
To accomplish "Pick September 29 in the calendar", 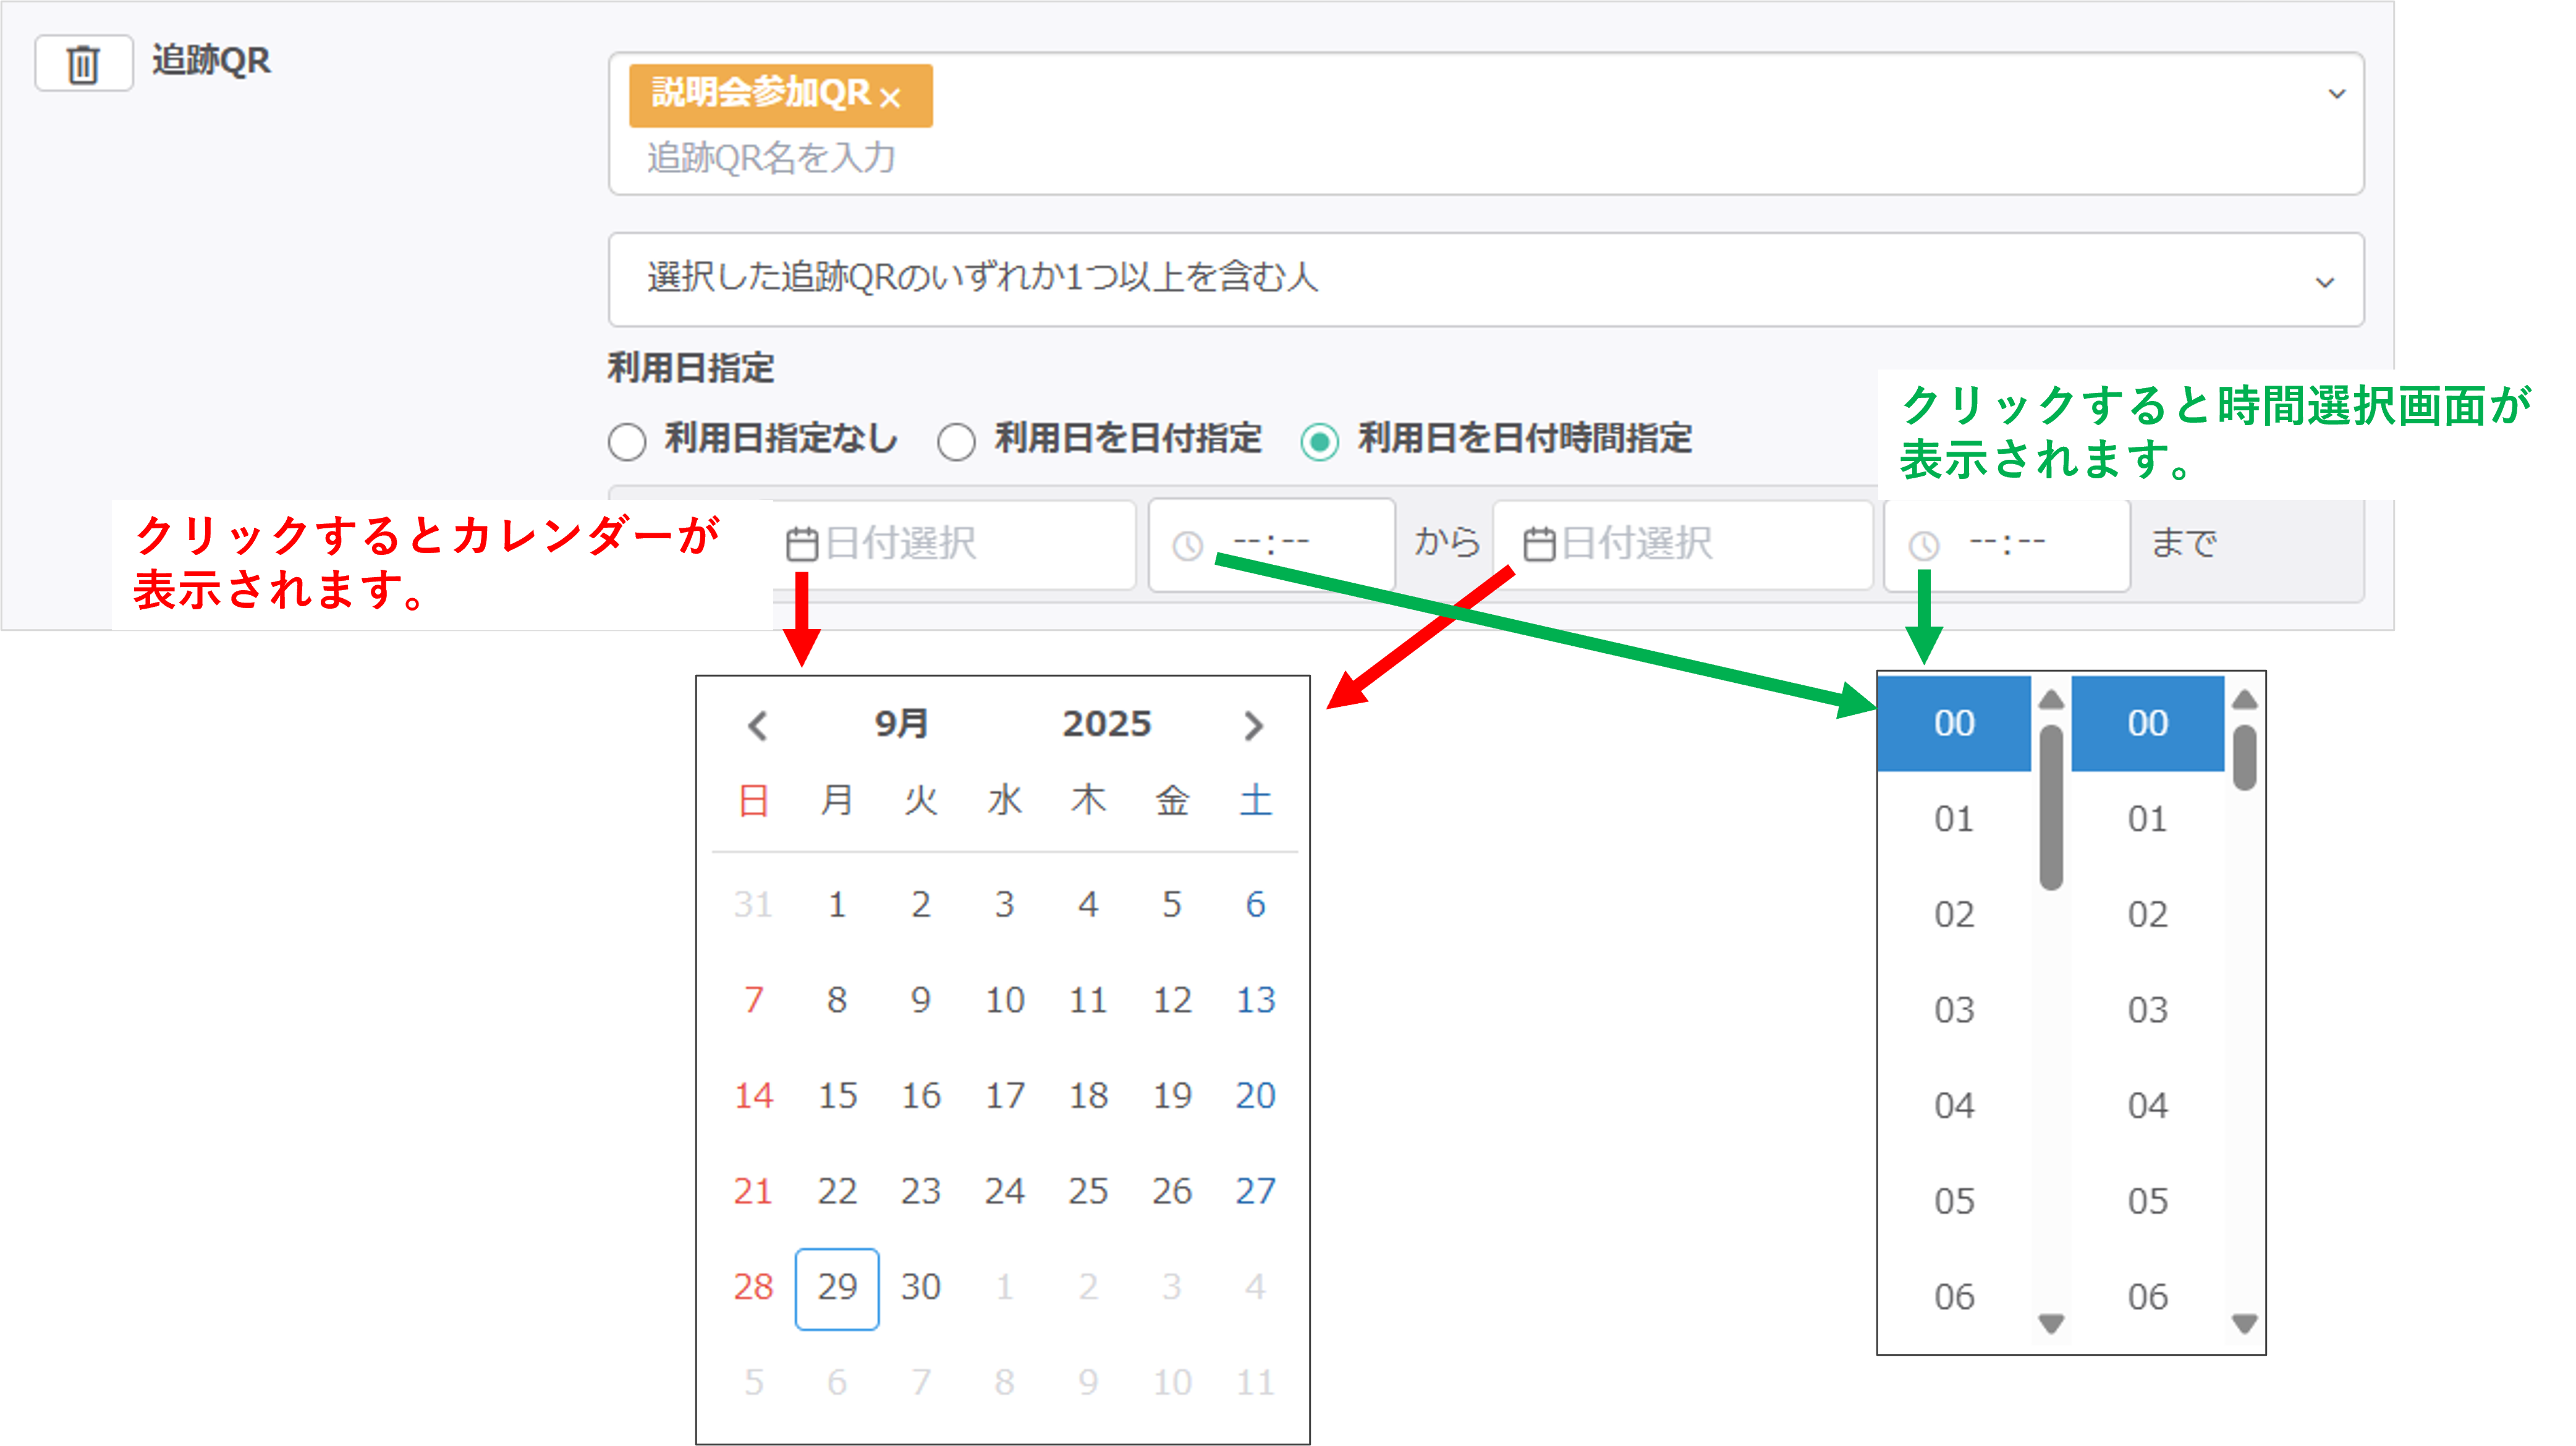I will coord(837,1287).
